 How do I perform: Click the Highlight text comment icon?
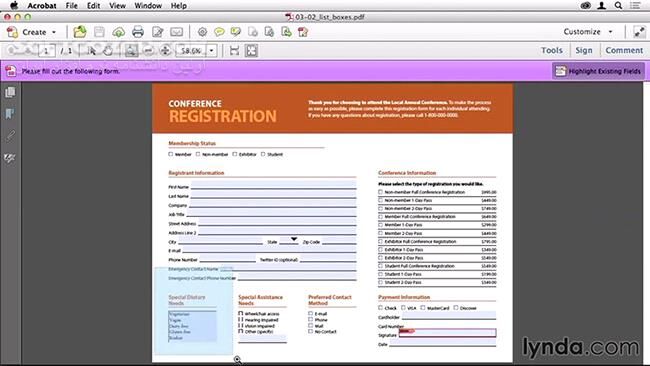236,32
